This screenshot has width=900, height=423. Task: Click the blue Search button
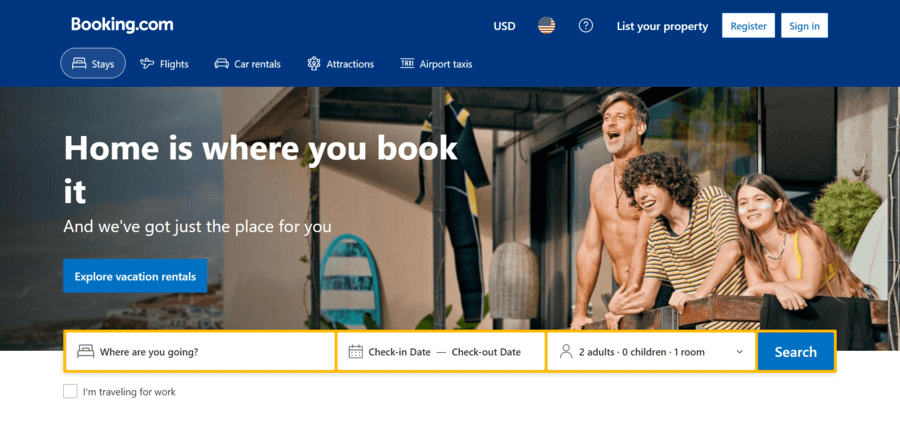[796, 351]
